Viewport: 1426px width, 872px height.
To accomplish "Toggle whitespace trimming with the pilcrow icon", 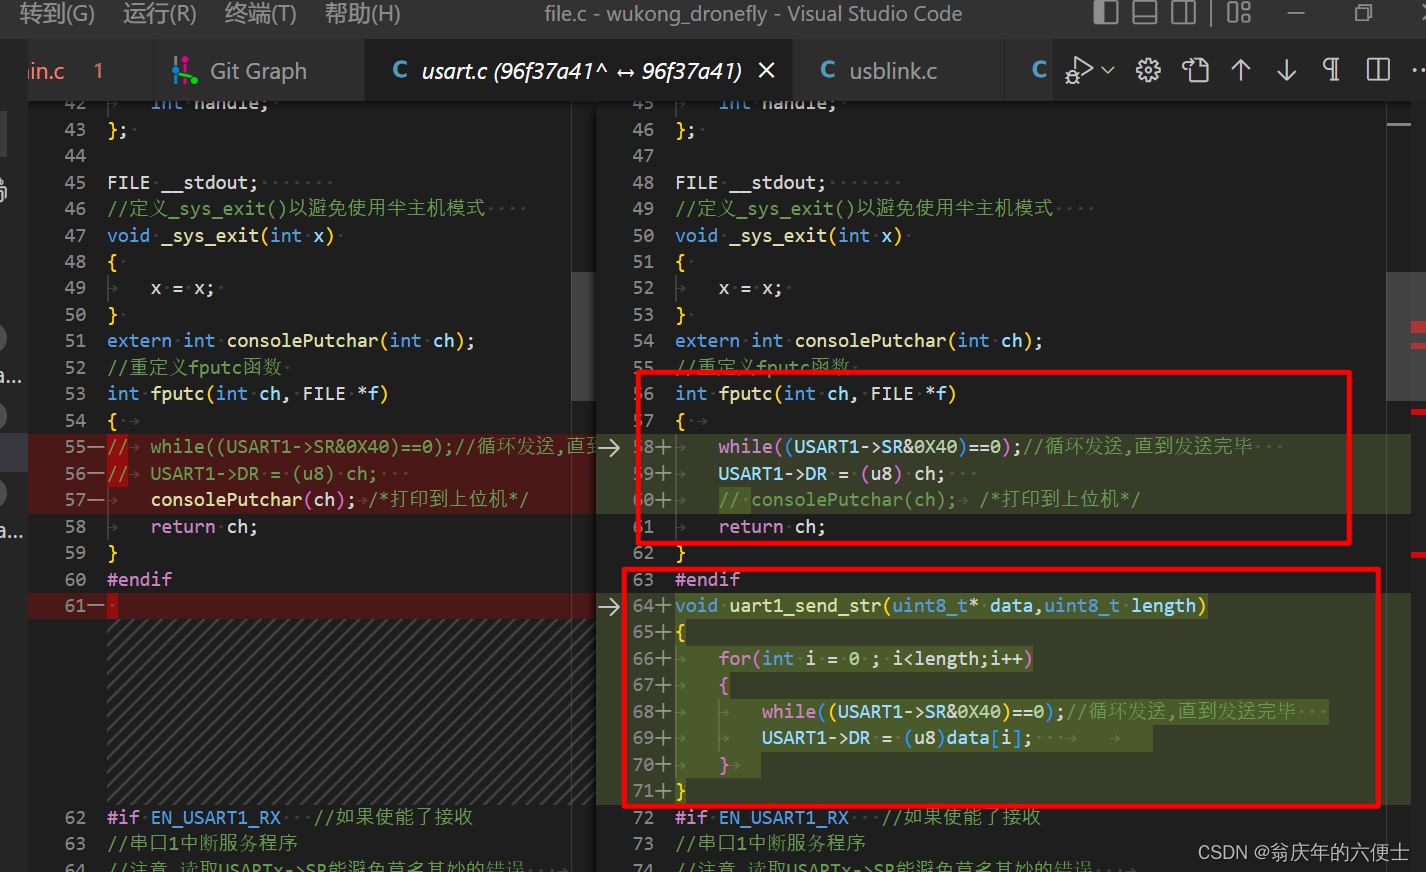I will pyautogui.click(x=1331, y=70).
